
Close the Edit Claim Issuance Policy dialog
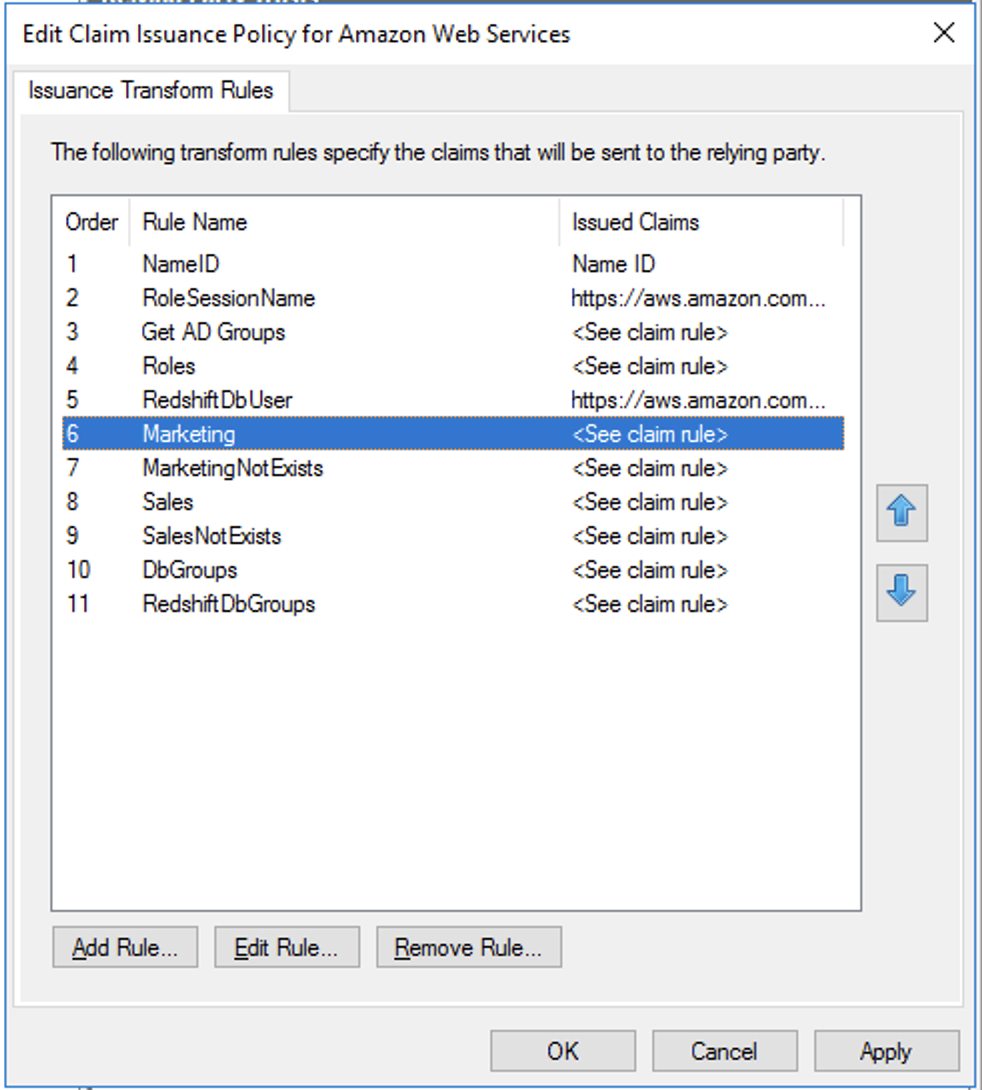(x=944, y=33)
